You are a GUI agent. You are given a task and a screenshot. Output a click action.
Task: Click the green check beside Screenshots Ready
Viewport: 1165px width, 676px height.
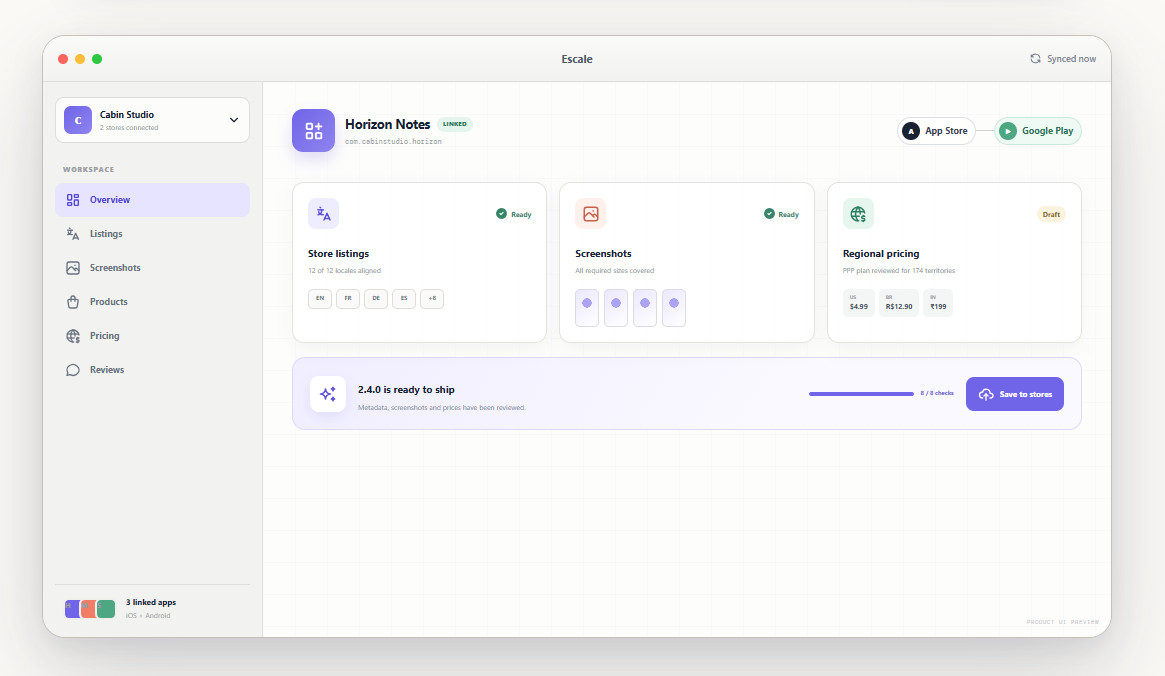click(x=769, y=214)
